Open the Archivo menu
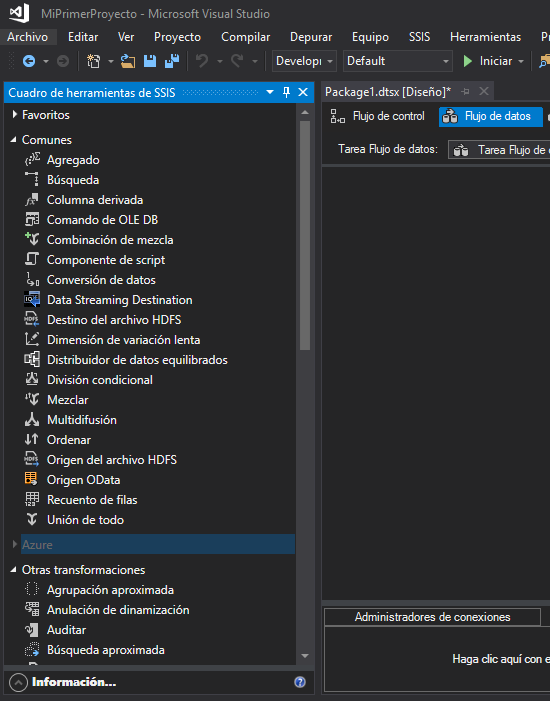Image resolution: width=550 pixels, height=701 pixels. pyautogui.click(x=28, y=37)
